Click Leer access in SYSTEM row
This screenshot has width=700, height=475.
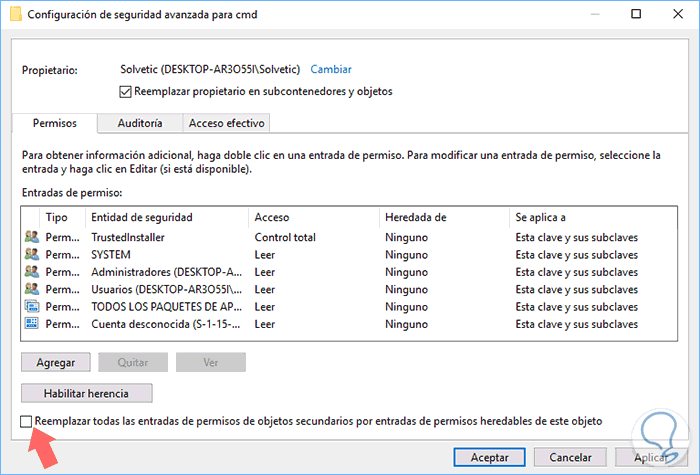(265, 254)
